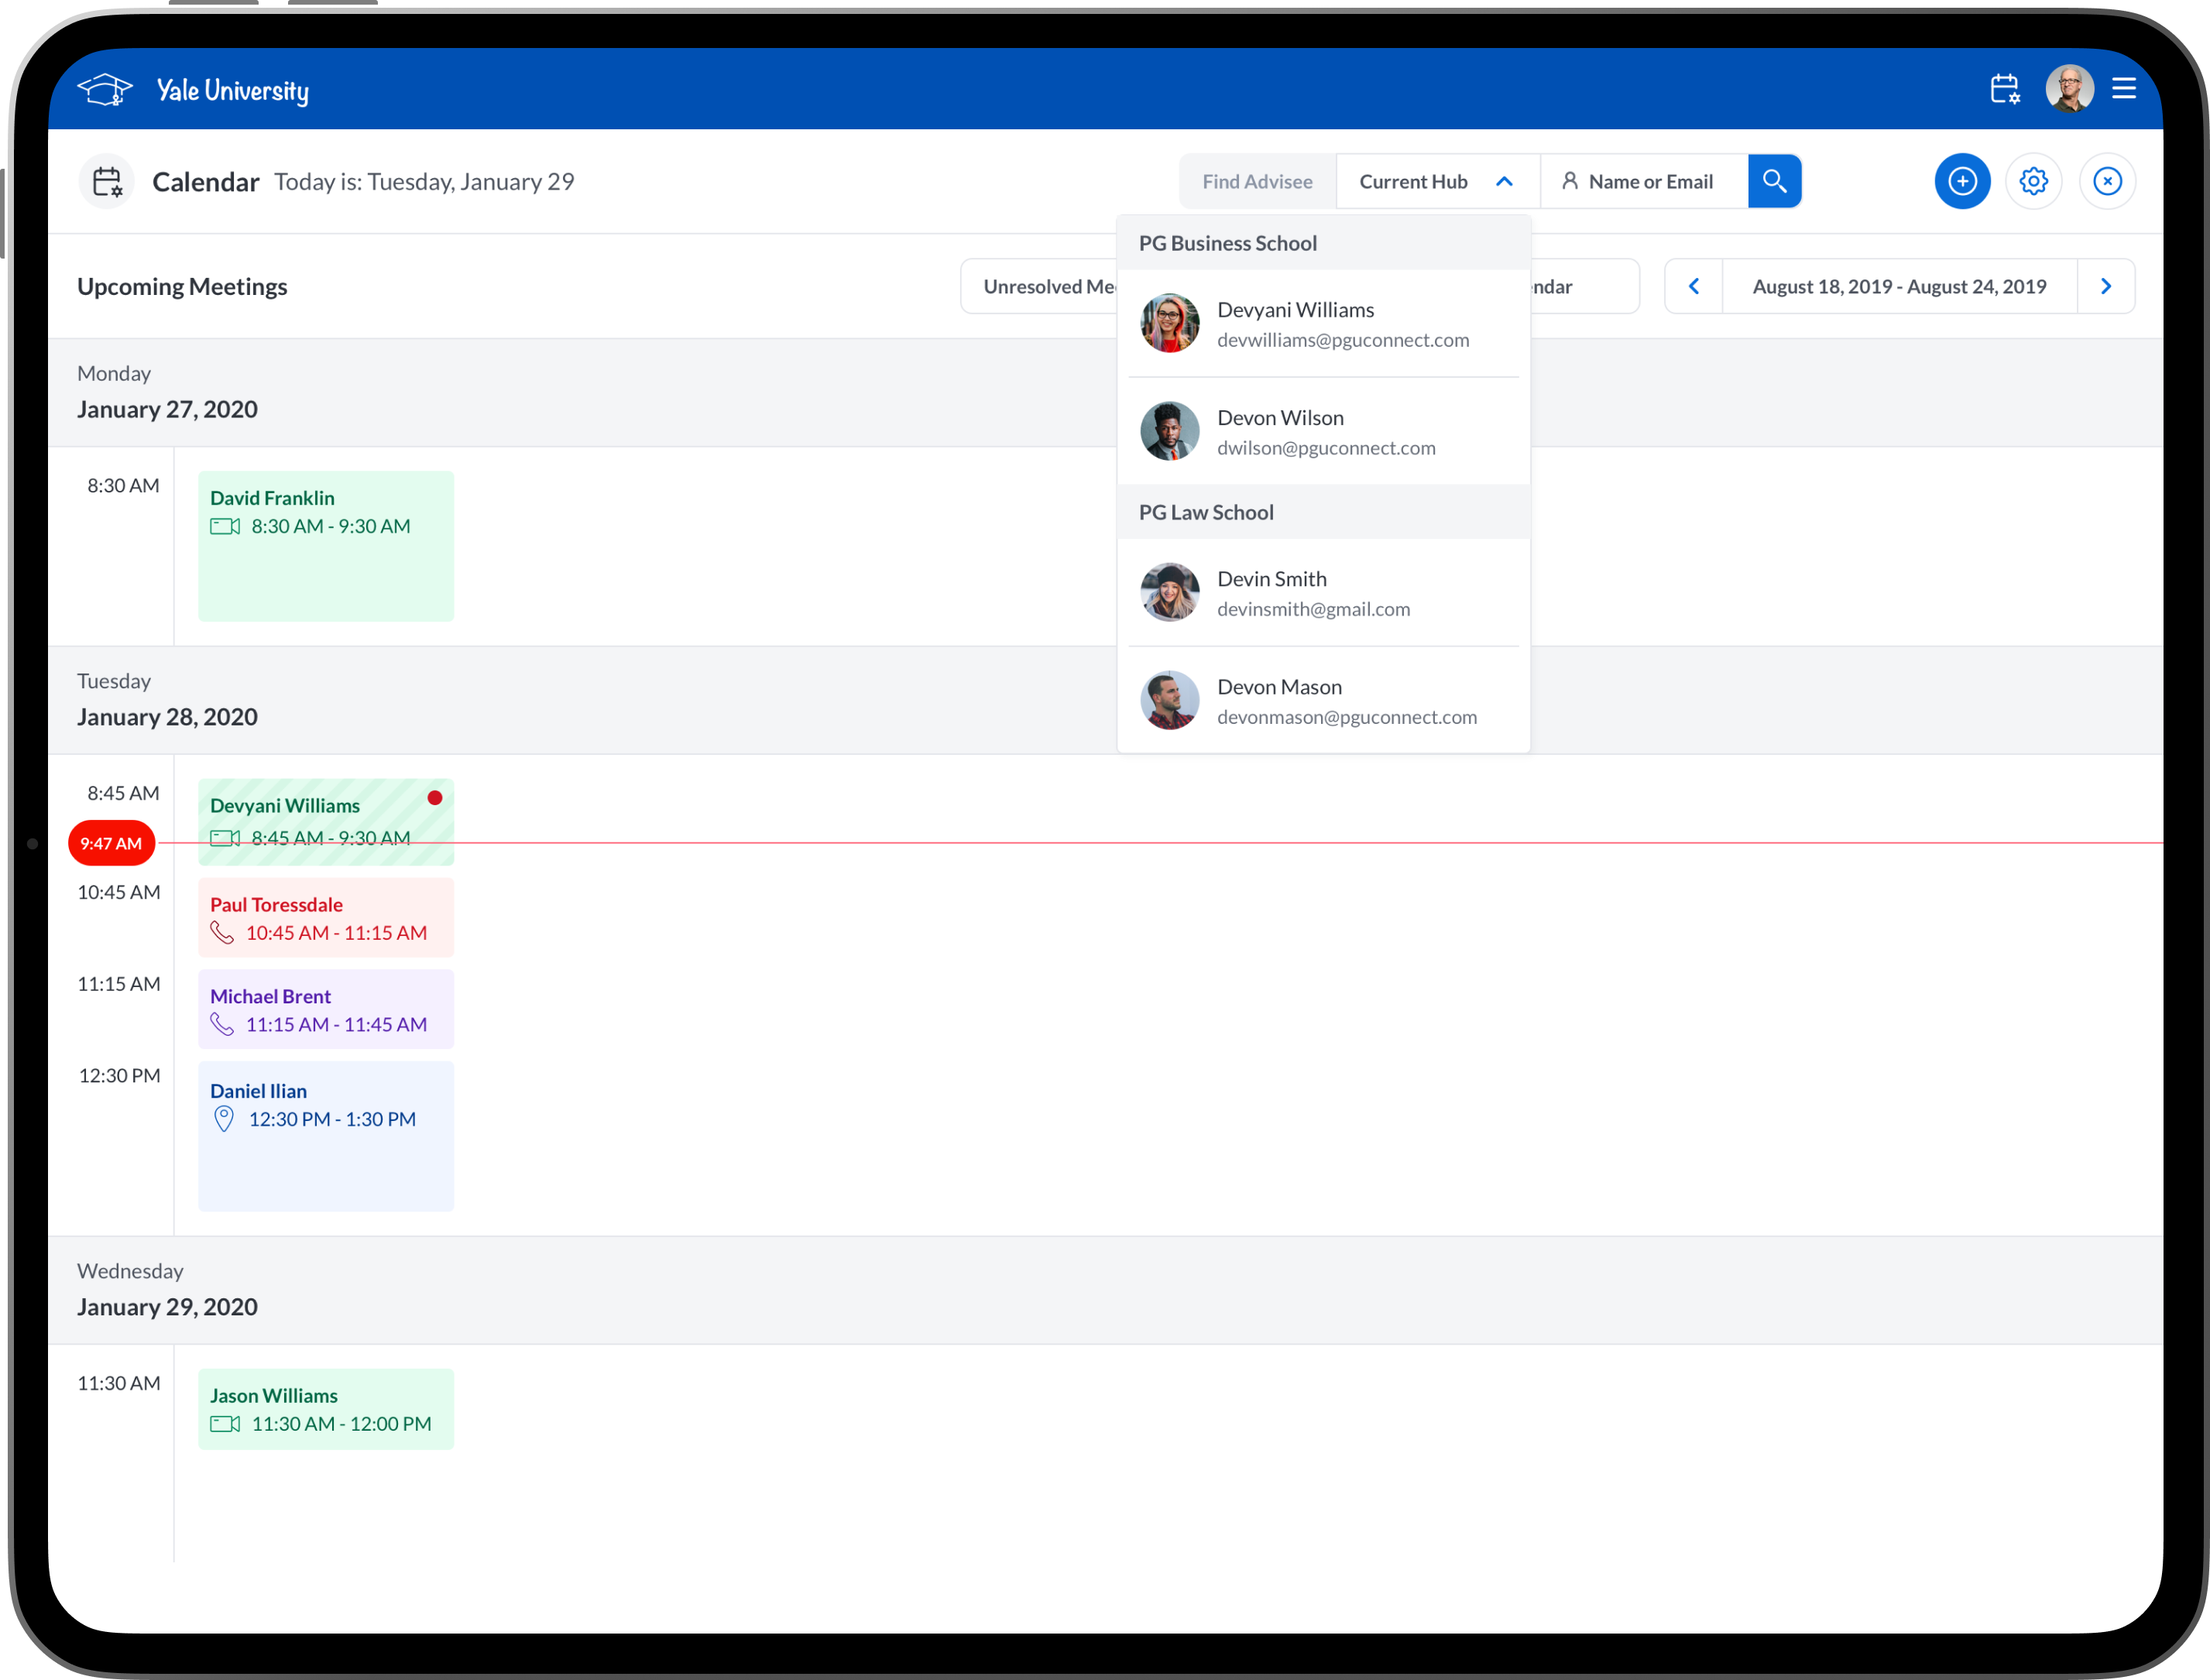This screenshot has height=1680, width=2210.
Task: Click the blue search magnifier button
Action: click(x=1774, y=181)
